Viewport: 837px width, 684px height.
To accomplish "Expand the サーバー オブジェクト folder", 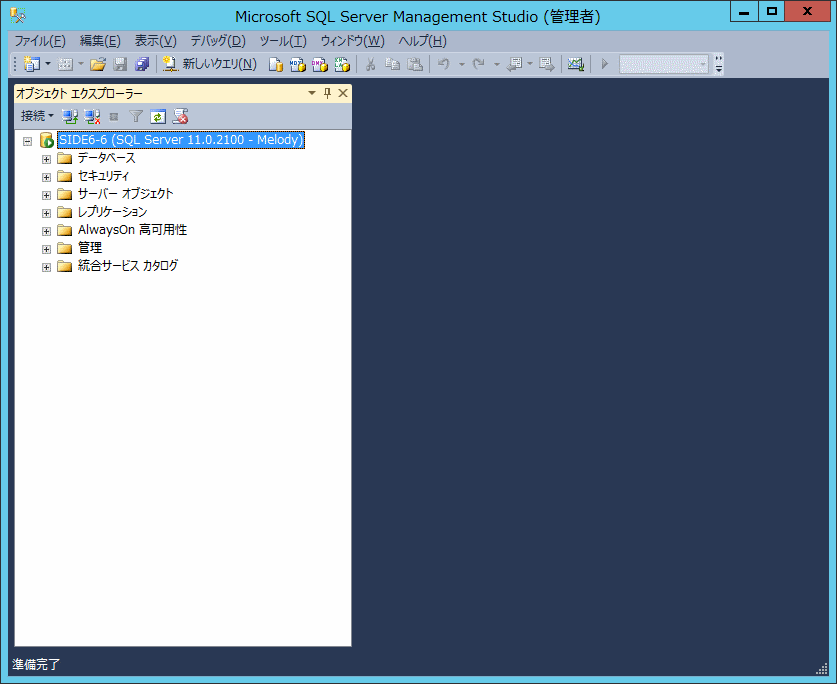I will pyautogui.click(x=46, y=195).
